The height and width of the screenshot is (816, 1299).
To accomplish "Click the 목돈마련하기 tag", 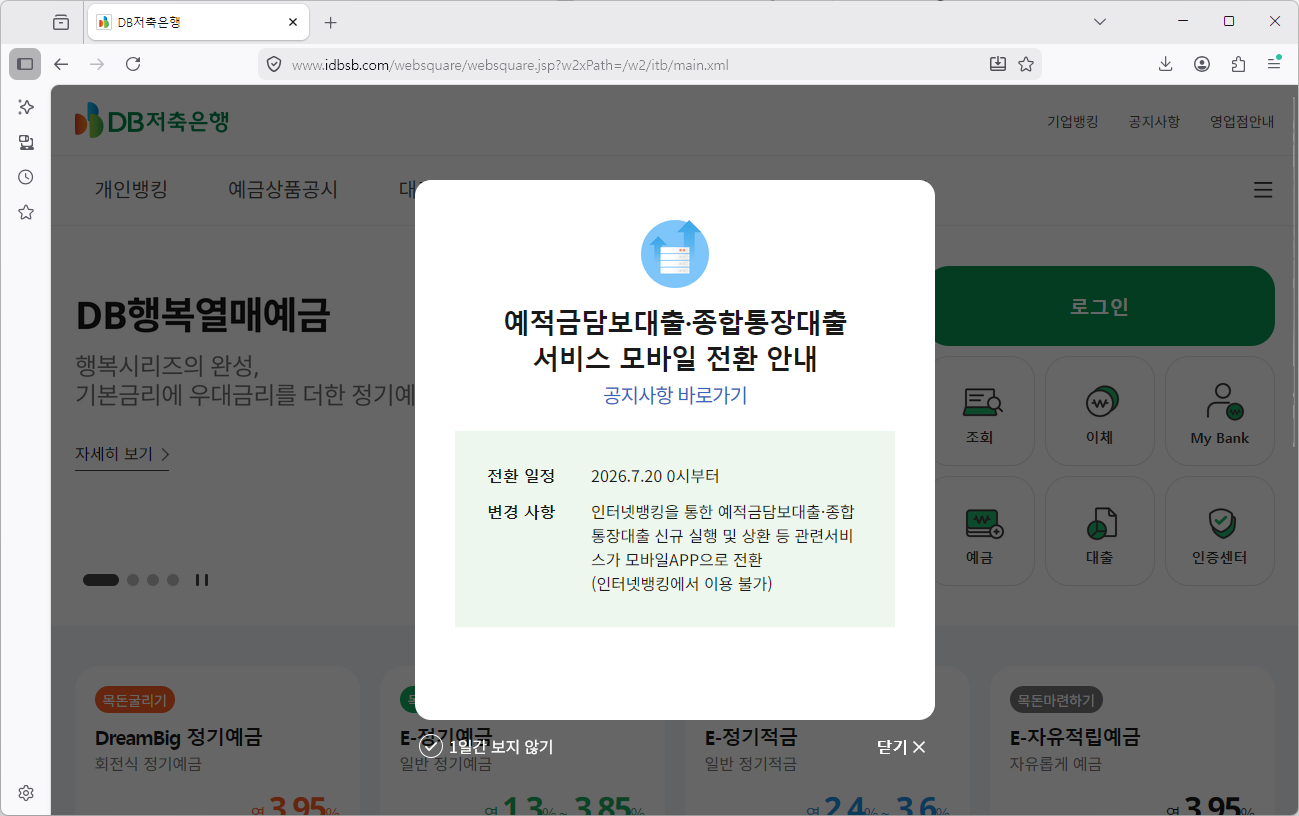I will [x=1056, y=700].
